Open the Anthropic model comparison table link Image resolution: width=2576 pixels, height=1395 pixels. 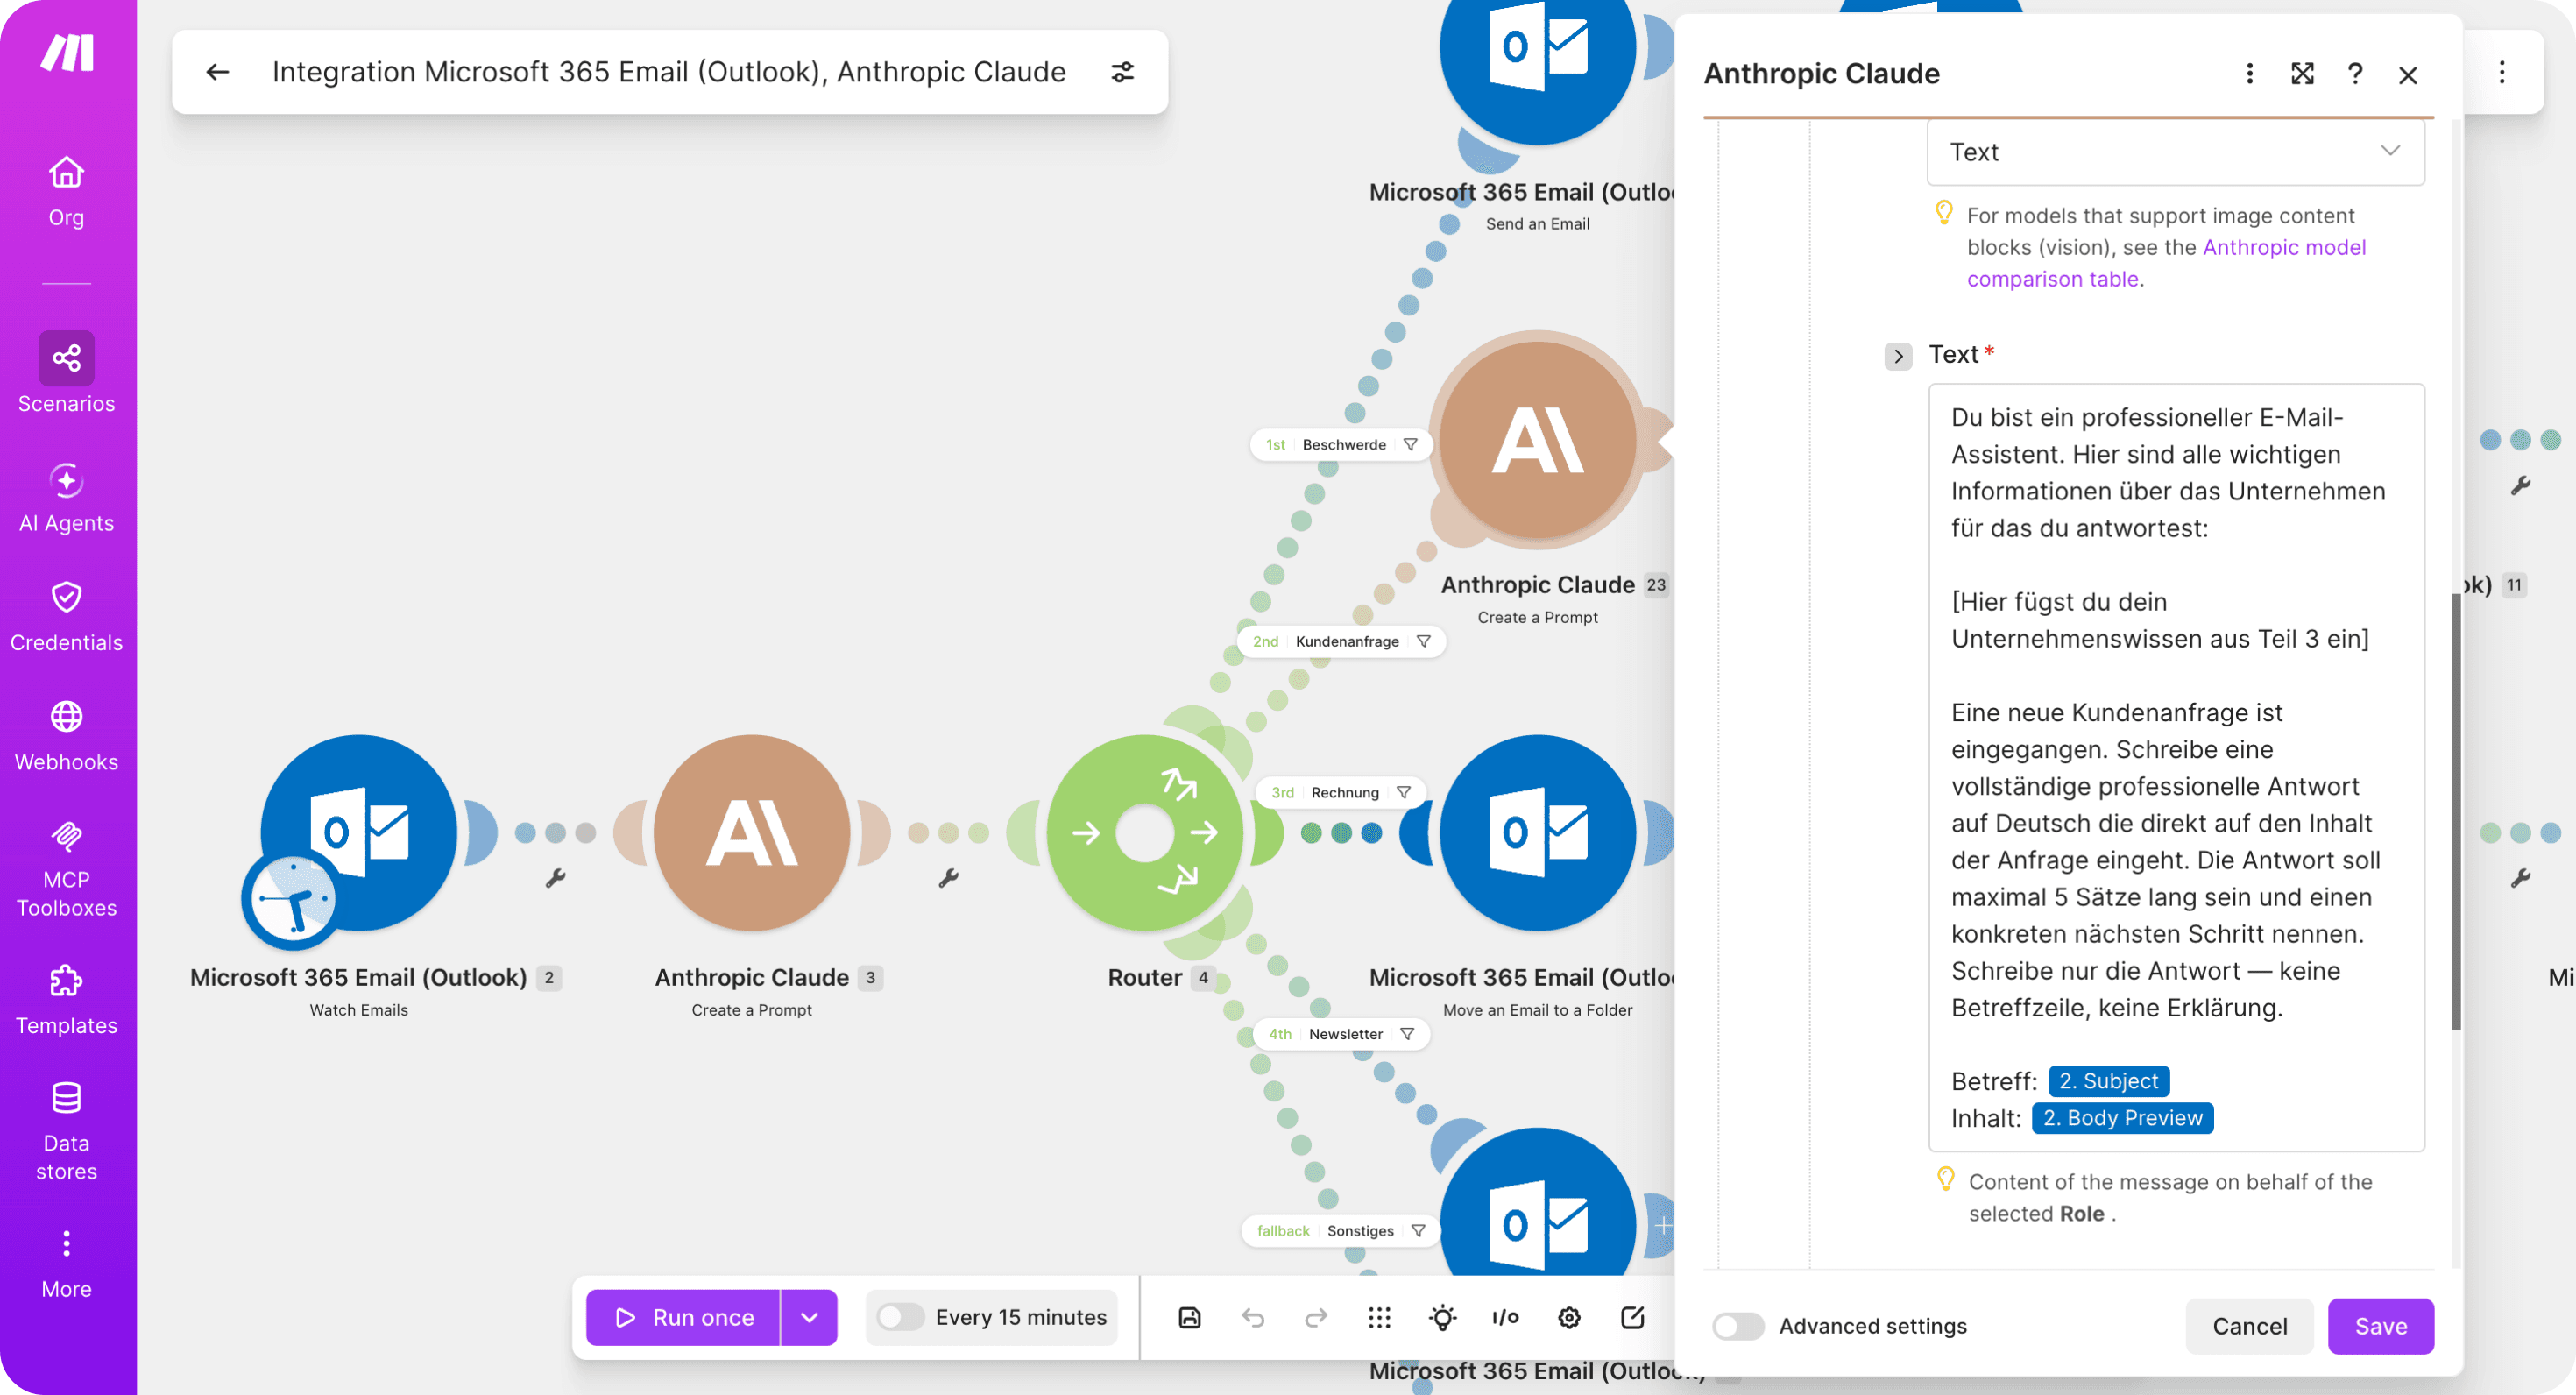click(x=2166, y=263)
